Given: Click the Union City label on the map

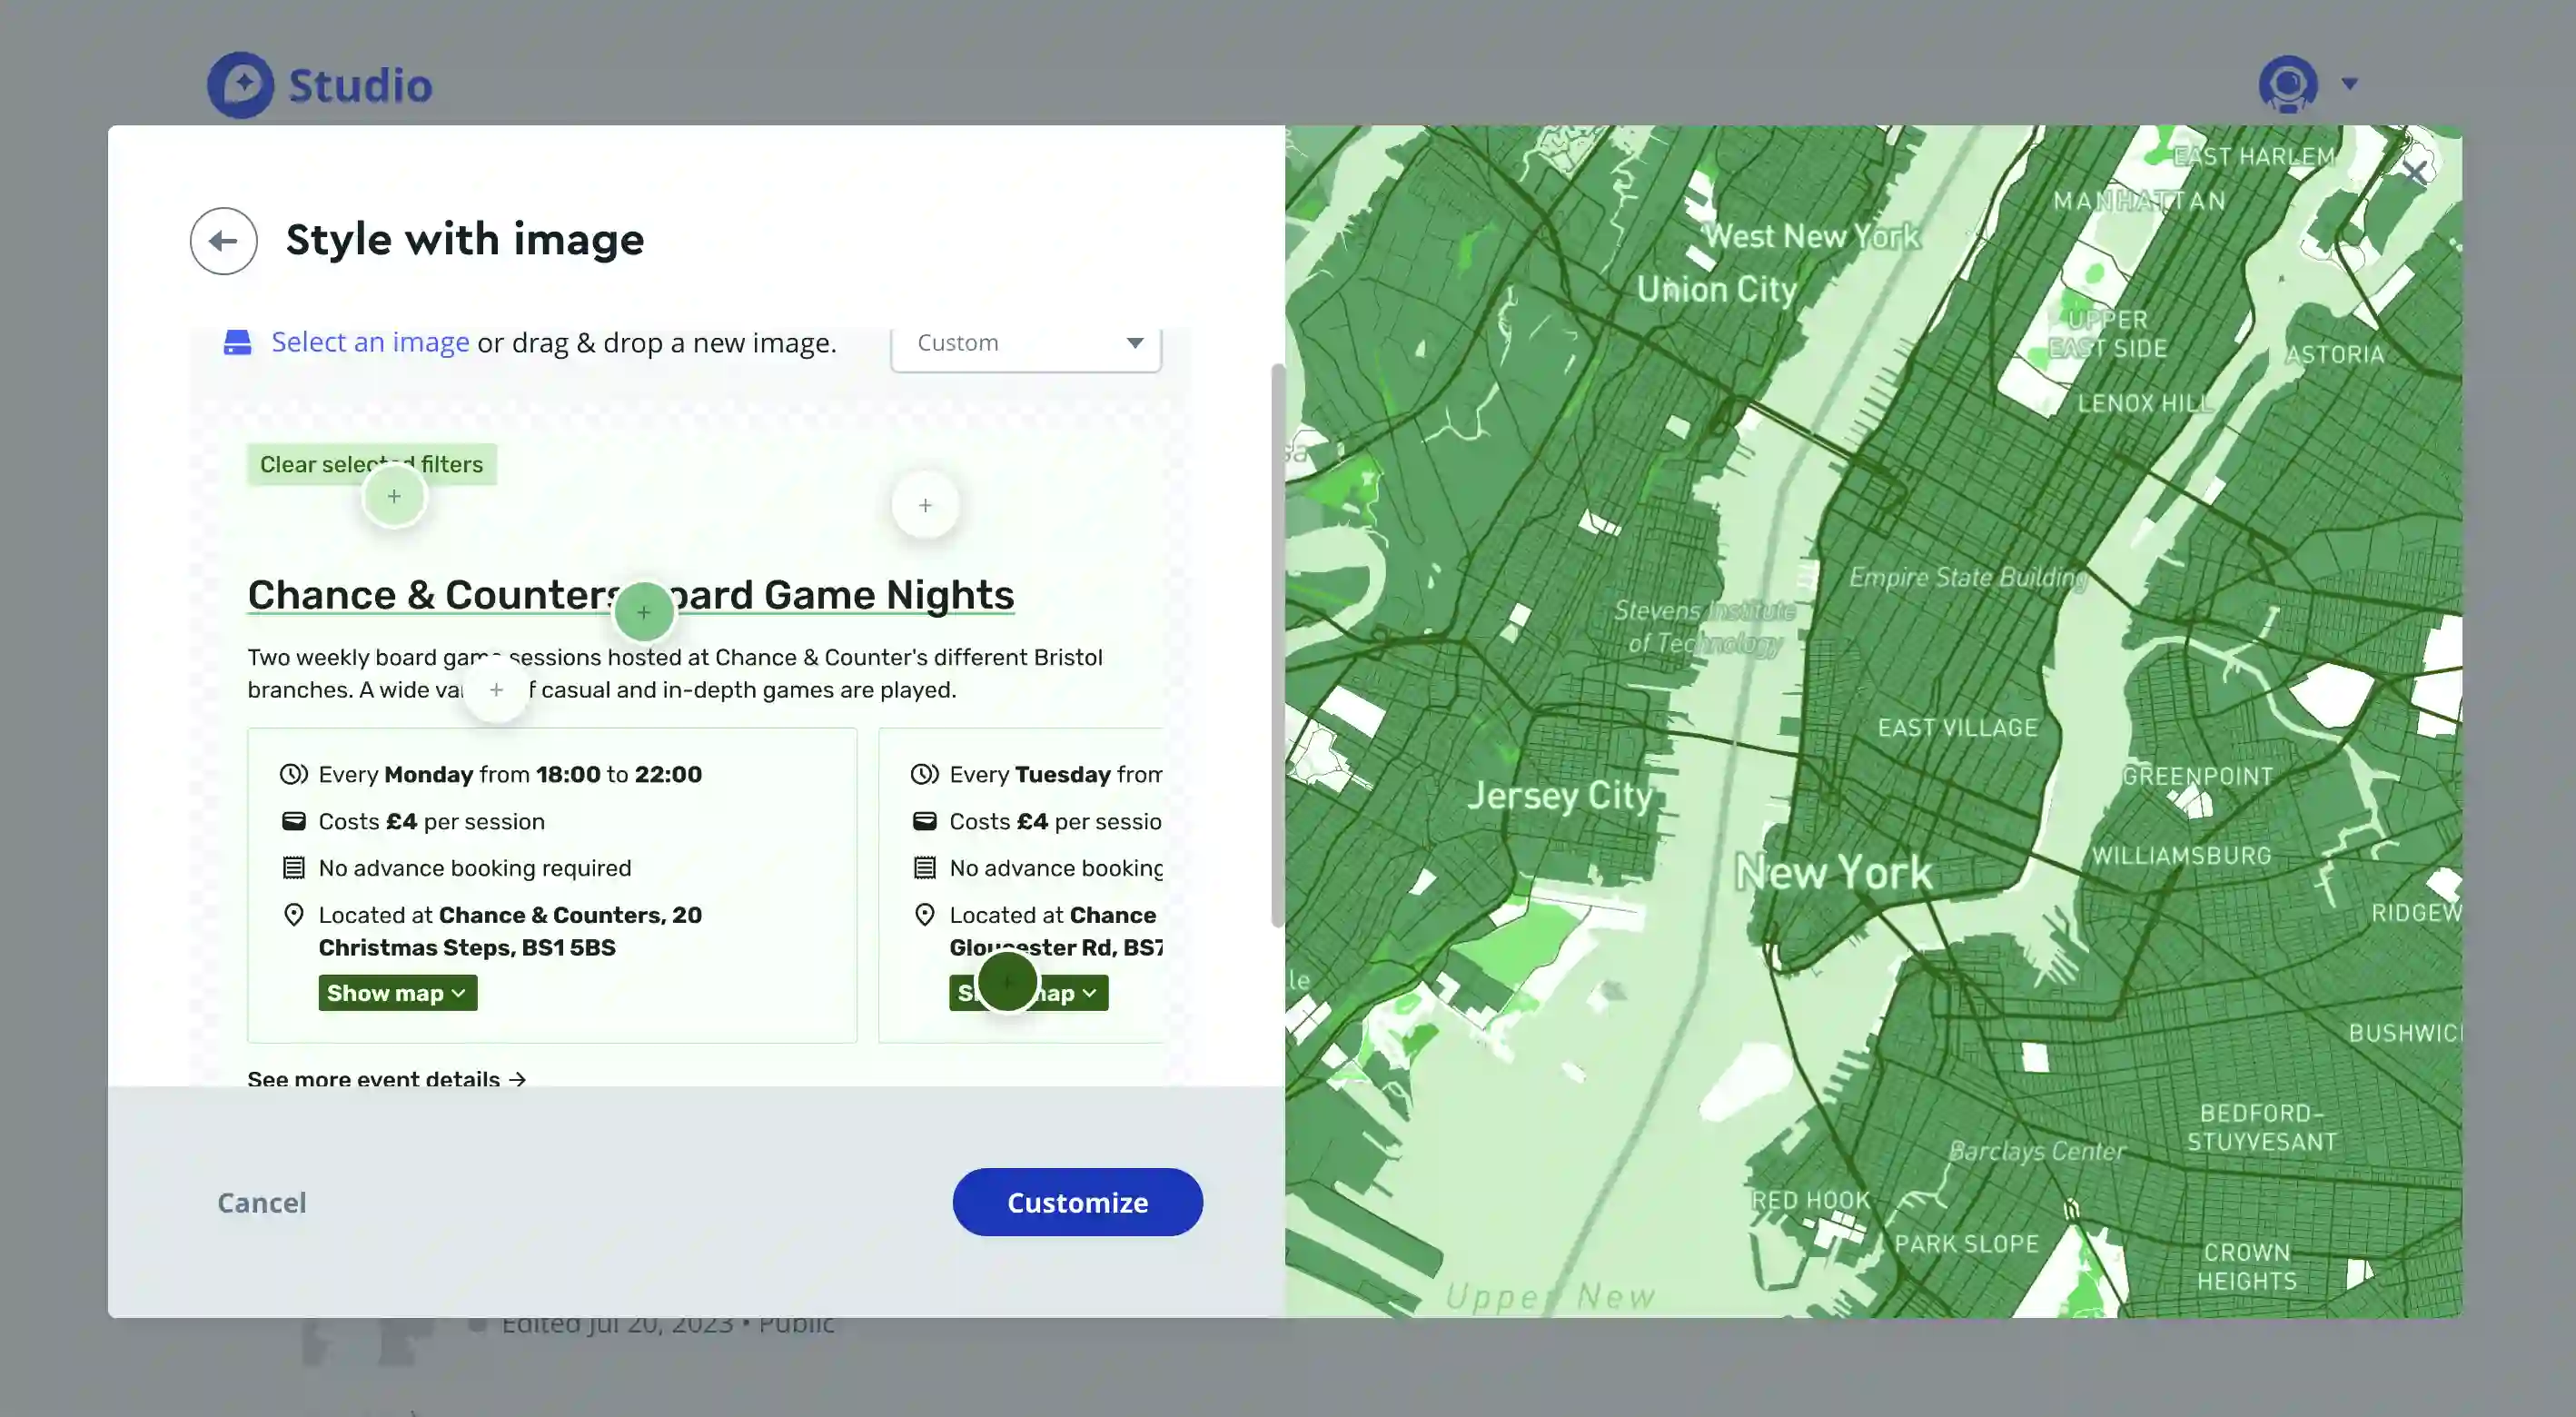Looking at the screenshot, I should click(1716, 290).
